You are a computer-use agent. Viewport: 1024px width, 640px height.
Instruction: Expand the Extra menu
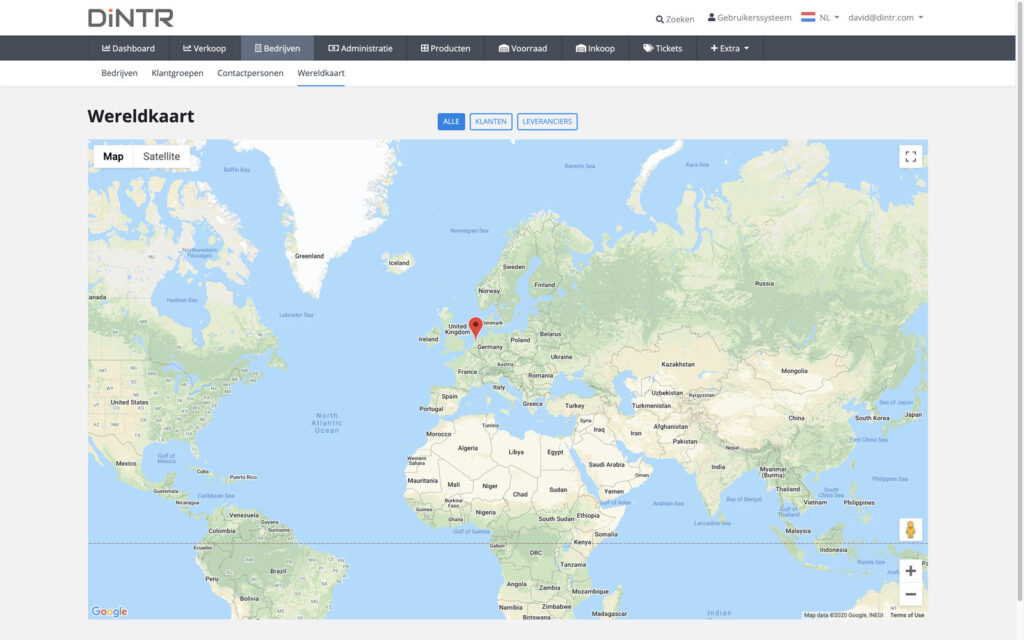(729, 48)
